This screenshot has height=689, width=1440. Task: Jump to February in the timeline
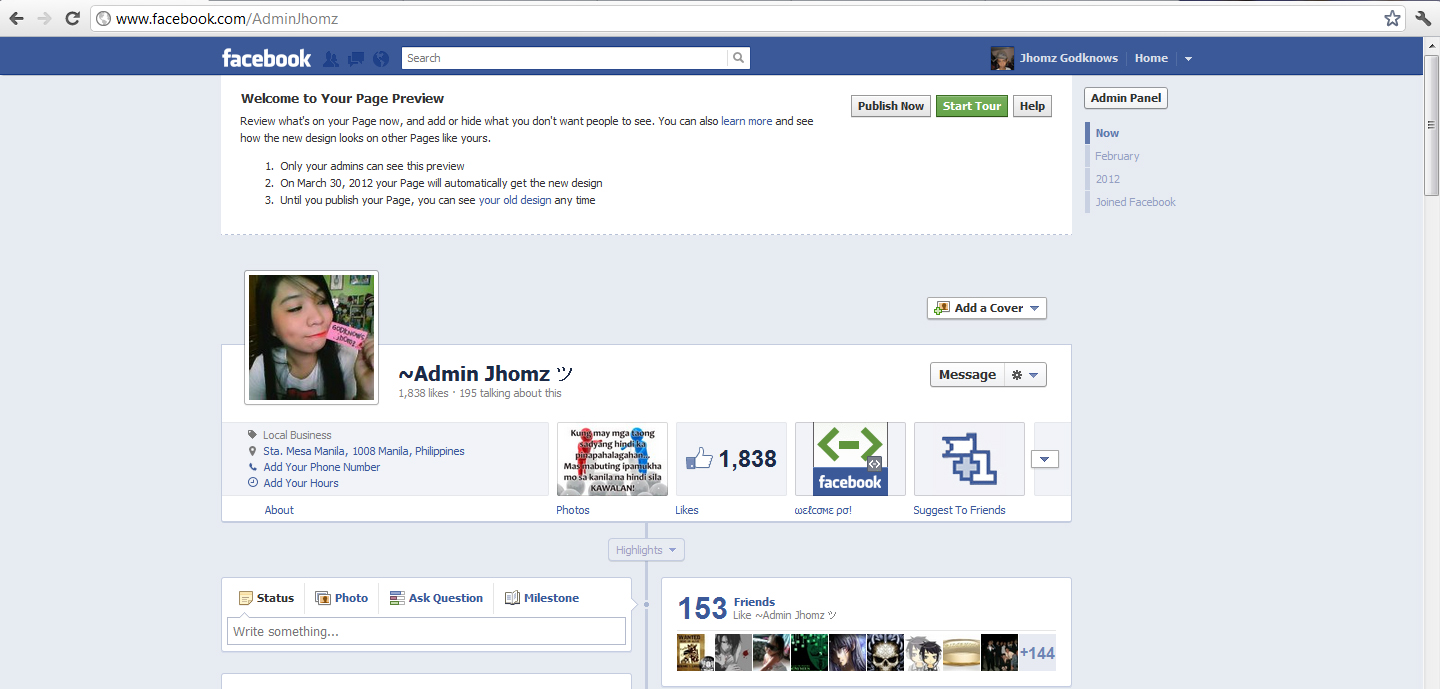pyautogui.click(x=1117, y=156)
